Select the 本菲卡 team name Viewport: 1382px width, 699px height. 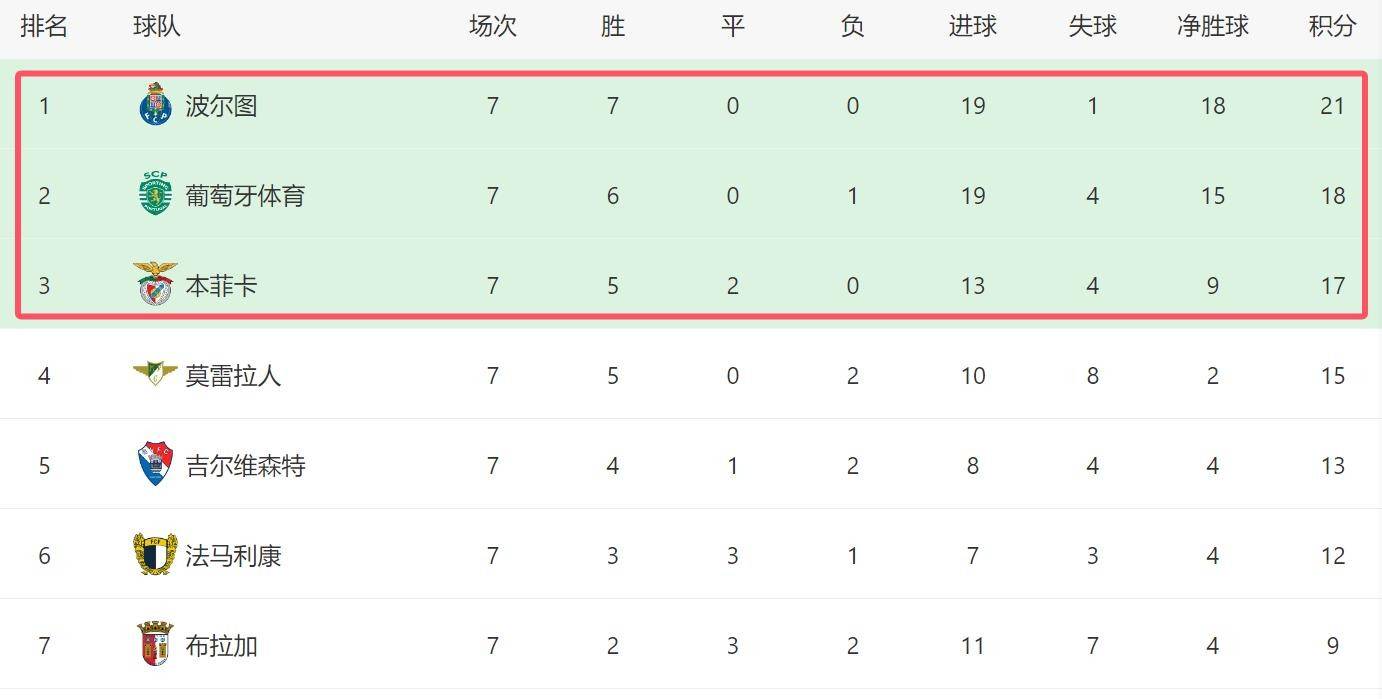(221, 286)
